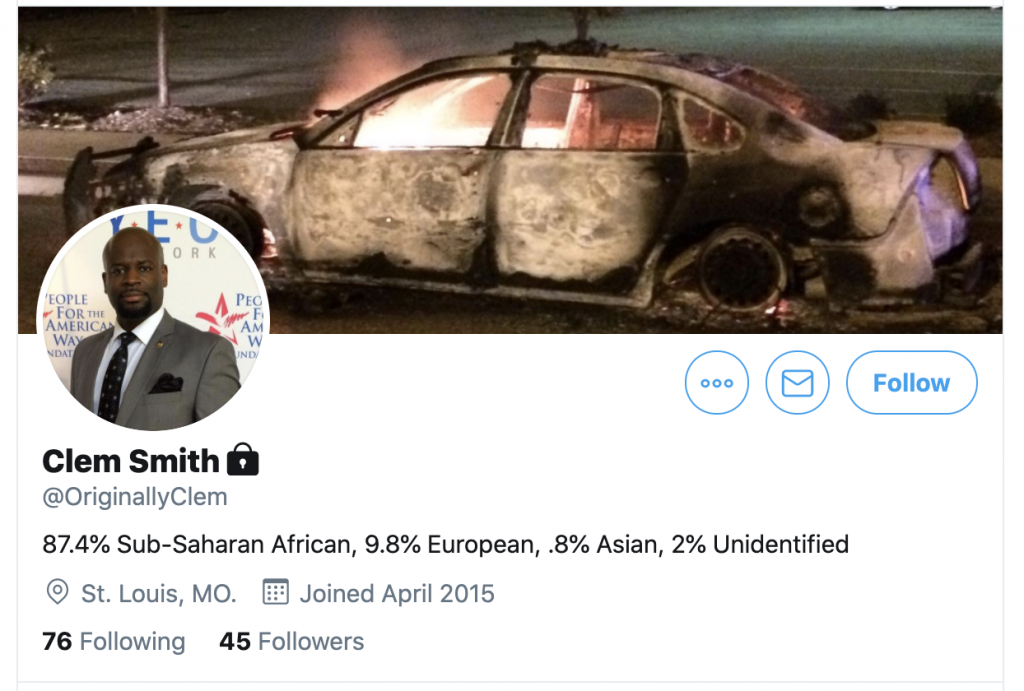The height and width of the screenshot is (691, 1024).
Task: Open the 76 Following list
Action: pyautogui.click(x=114, y=641)
